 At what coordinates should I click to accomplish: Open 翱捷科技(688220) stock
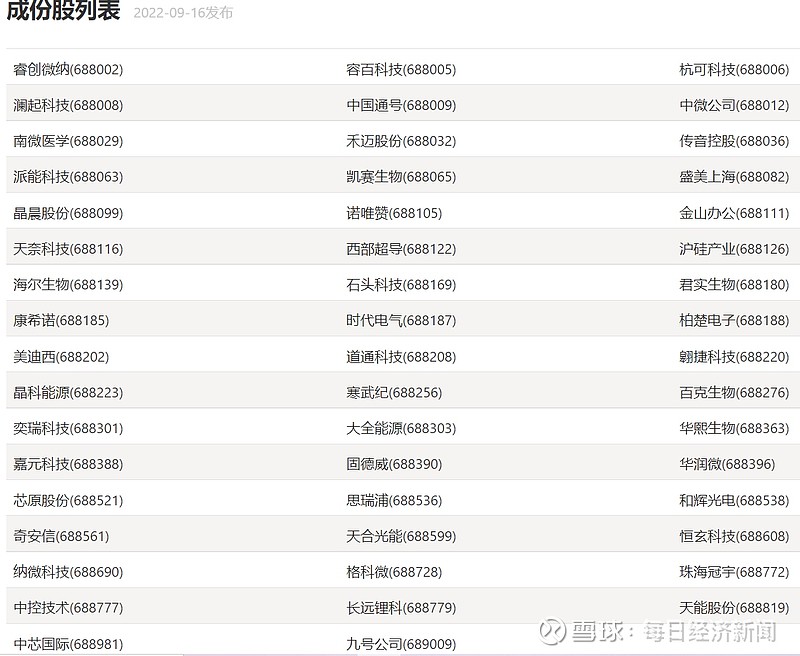point(734,357)
